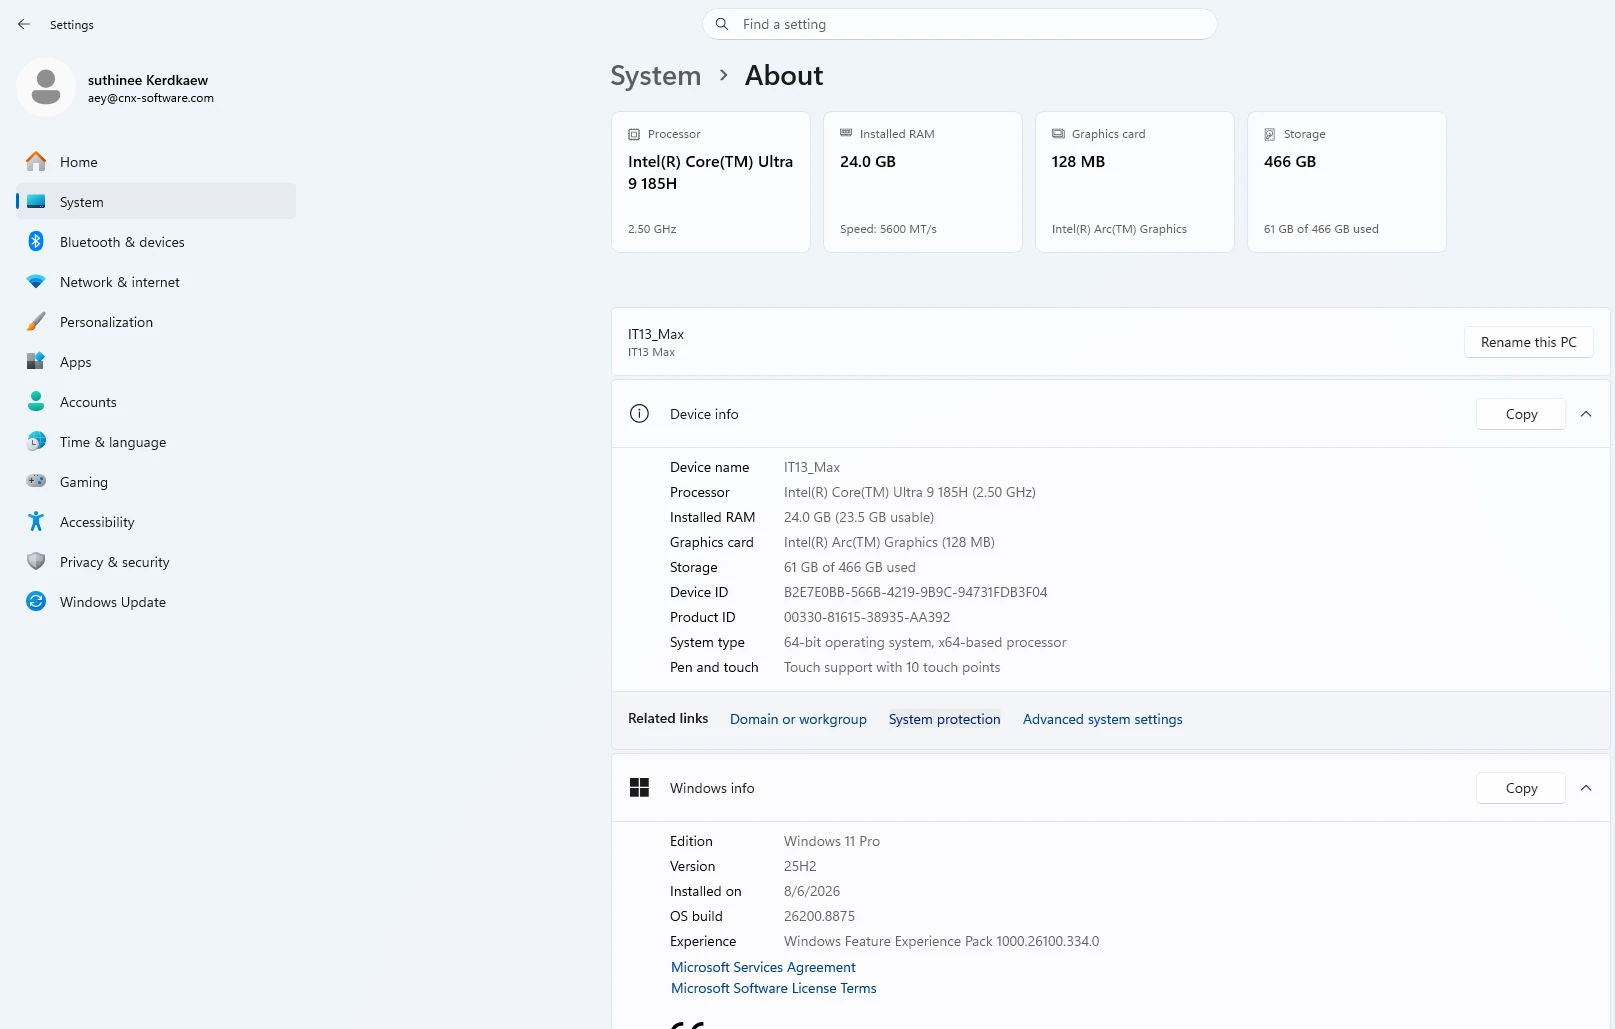Click the search magnifier icon
The height and width of the screenshot is (1029, 1615).
pyautogui.click(x=722, y=24)
